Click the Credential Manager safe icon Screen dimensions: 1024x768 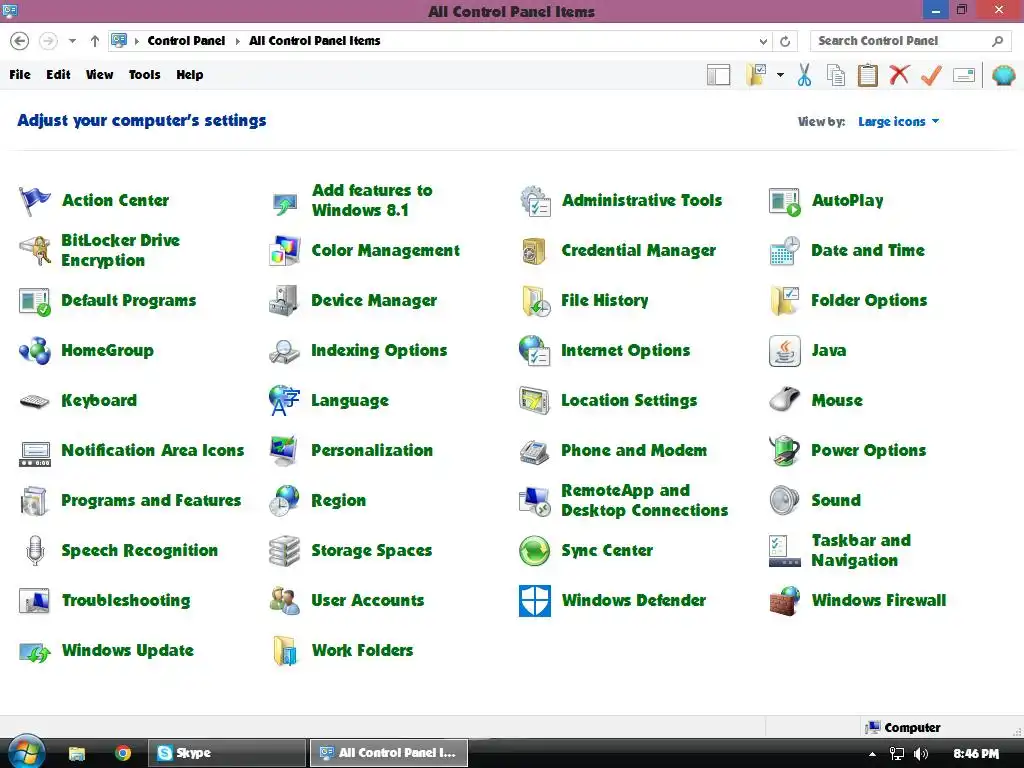tap(534, 251)
